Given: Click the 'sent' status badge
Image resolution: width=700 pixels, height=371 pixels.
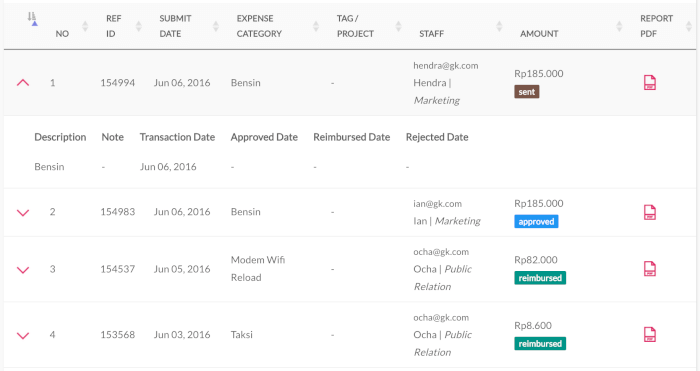Looking at the screenshot, I should (x=527, y=92).
